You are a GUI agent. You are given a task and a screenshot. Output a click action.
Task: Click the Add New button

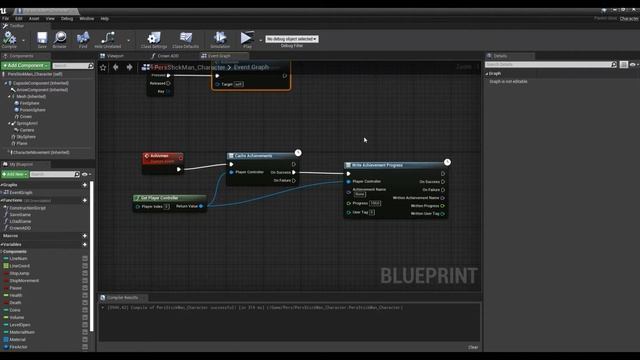pos(15,174)
